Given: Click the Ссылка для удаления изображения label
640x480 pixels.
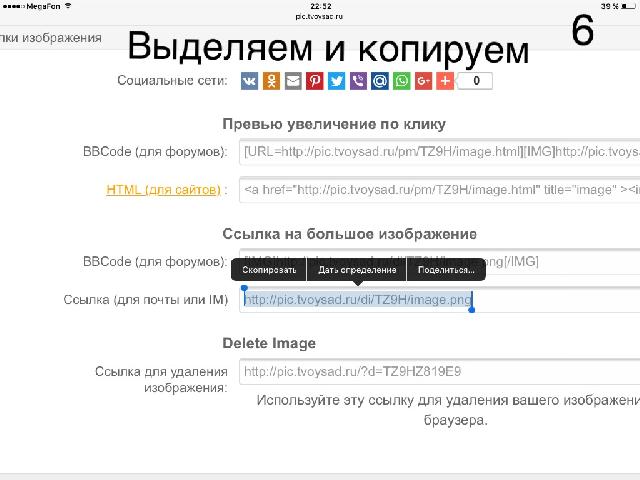Looking at the screenshot, I should [161, 379].
